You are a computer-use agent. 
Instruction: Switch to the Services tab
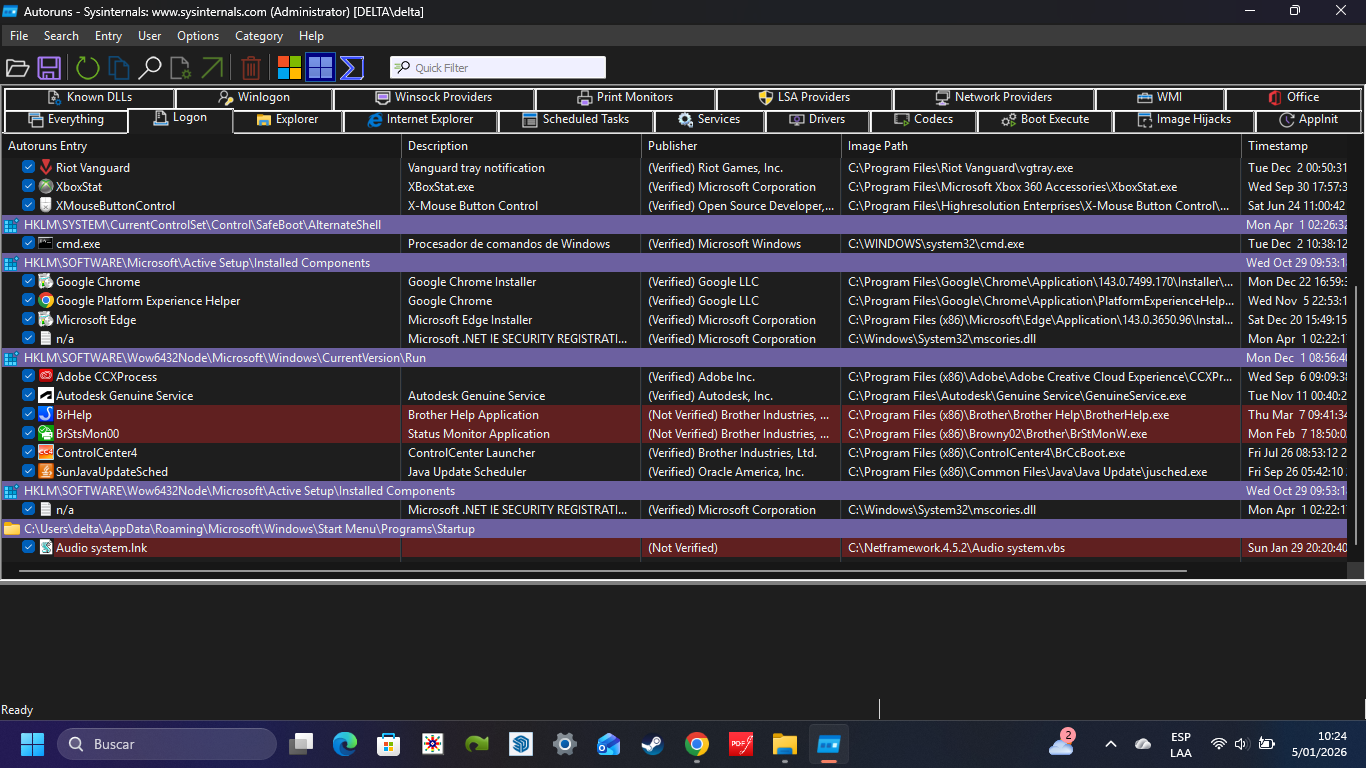click(x=709, y=120)
